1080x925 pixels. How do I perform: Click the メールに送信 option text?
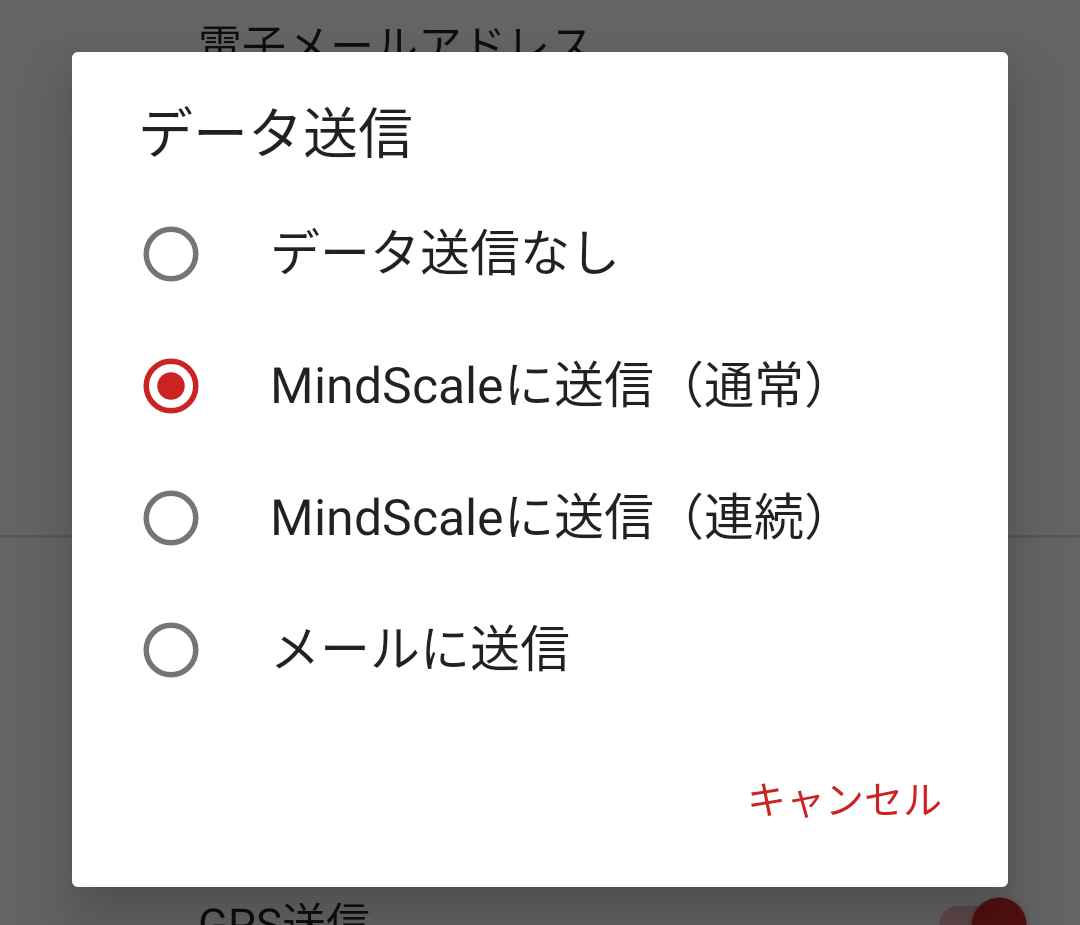click(421, 650)
